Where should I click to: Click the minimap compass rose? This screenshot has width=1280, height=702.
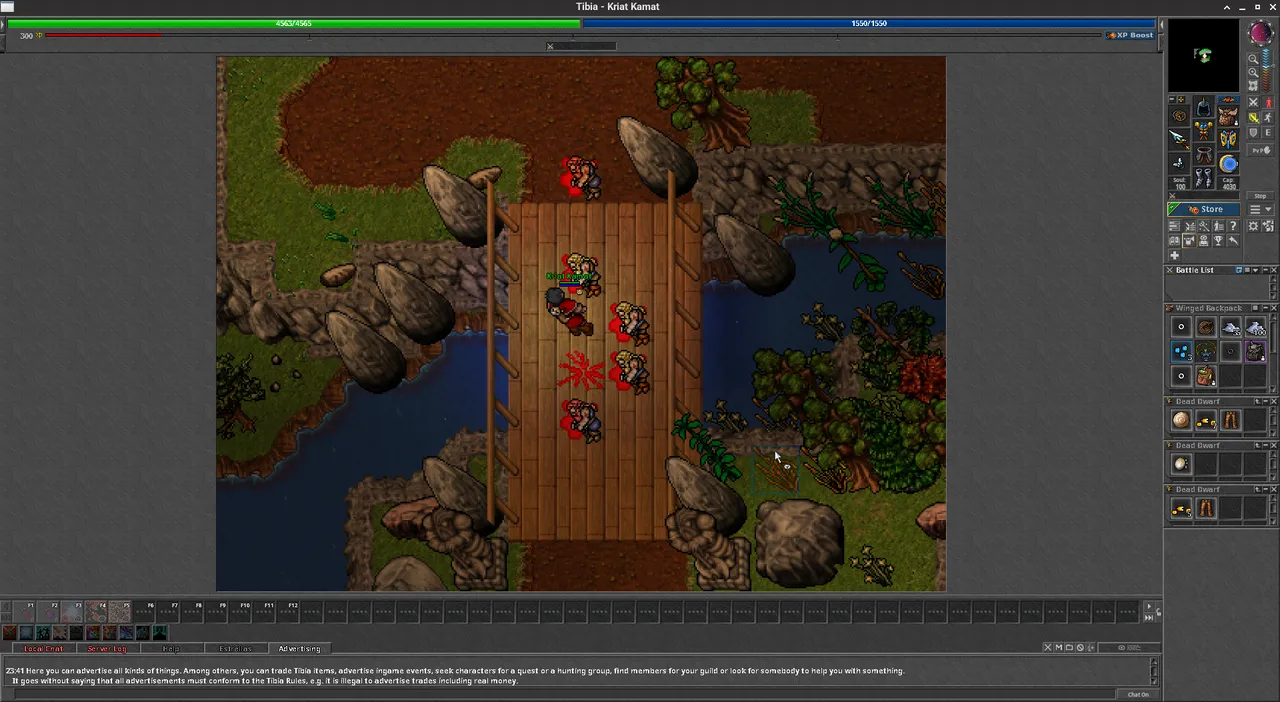1261,31
